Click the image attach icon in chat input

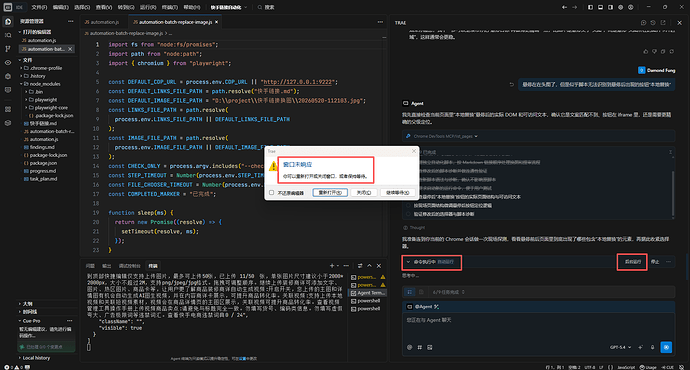[430, 347]
